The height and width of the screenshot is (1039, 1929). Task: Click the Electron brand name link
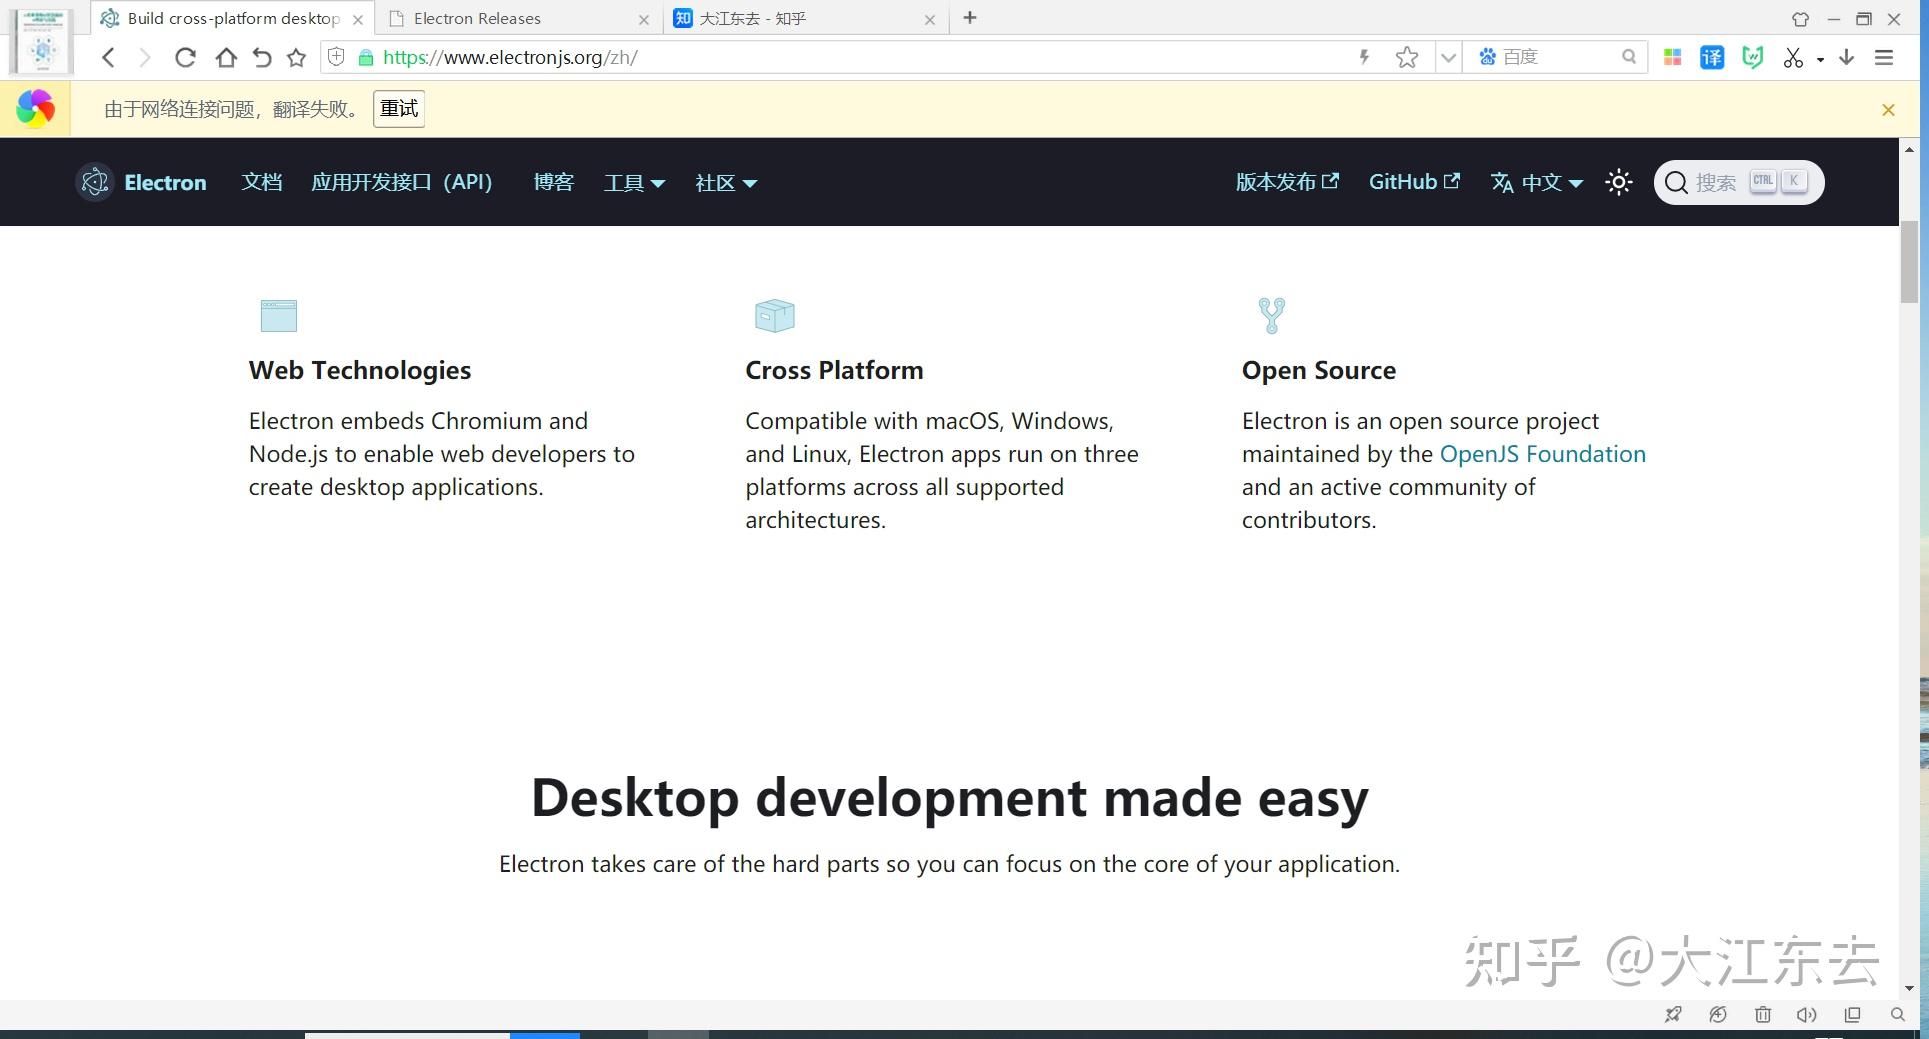click(x=165, y=182)
